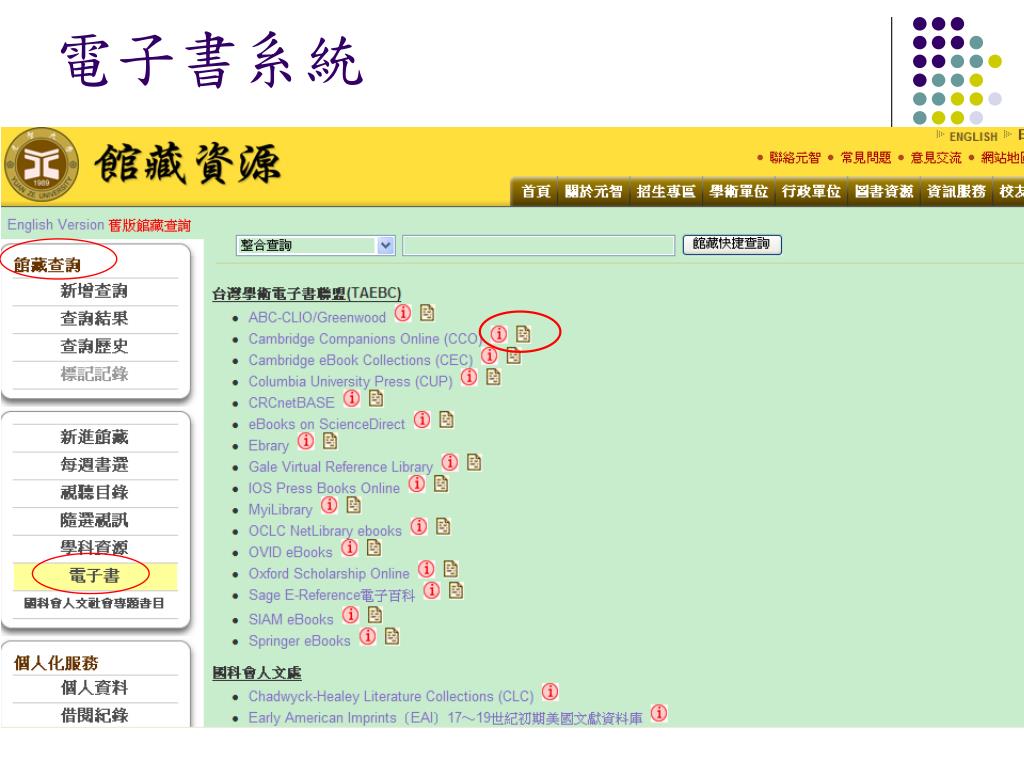This screenshot has height=768, width=1024.
Task: Click document icon for Cambridge Companions Online
Action: [523, 334]
